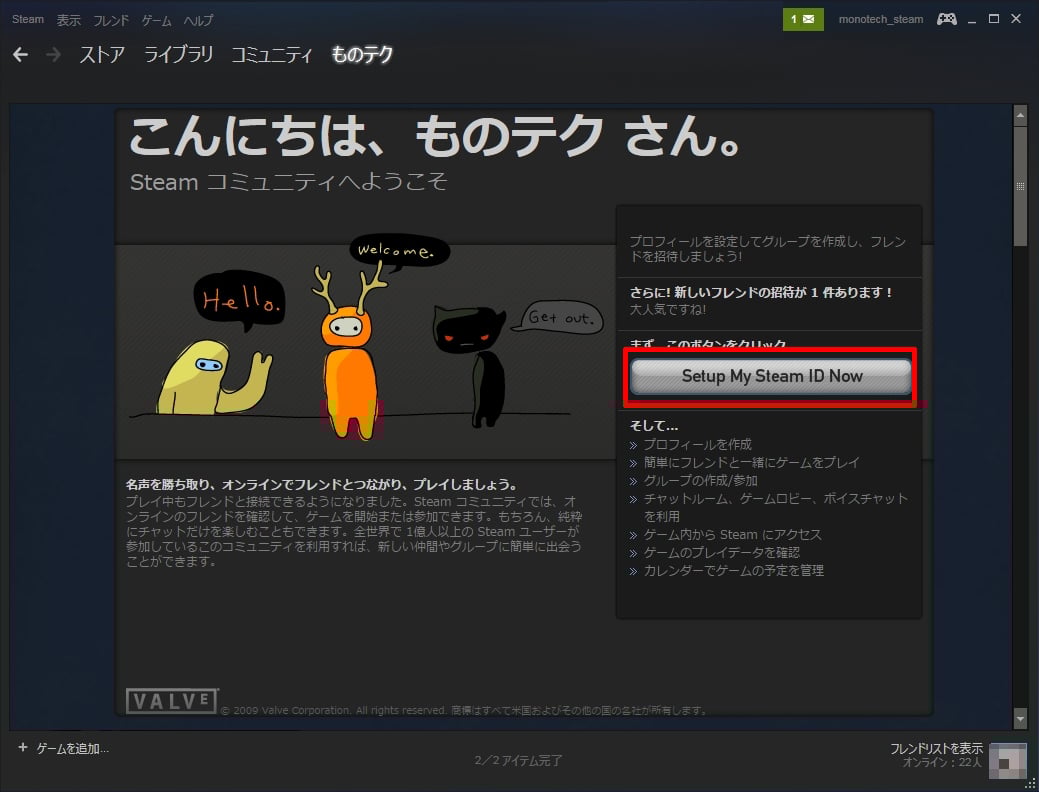Open the ヘルプ menu
1039x792 pixels.
[x=198, y=20]
